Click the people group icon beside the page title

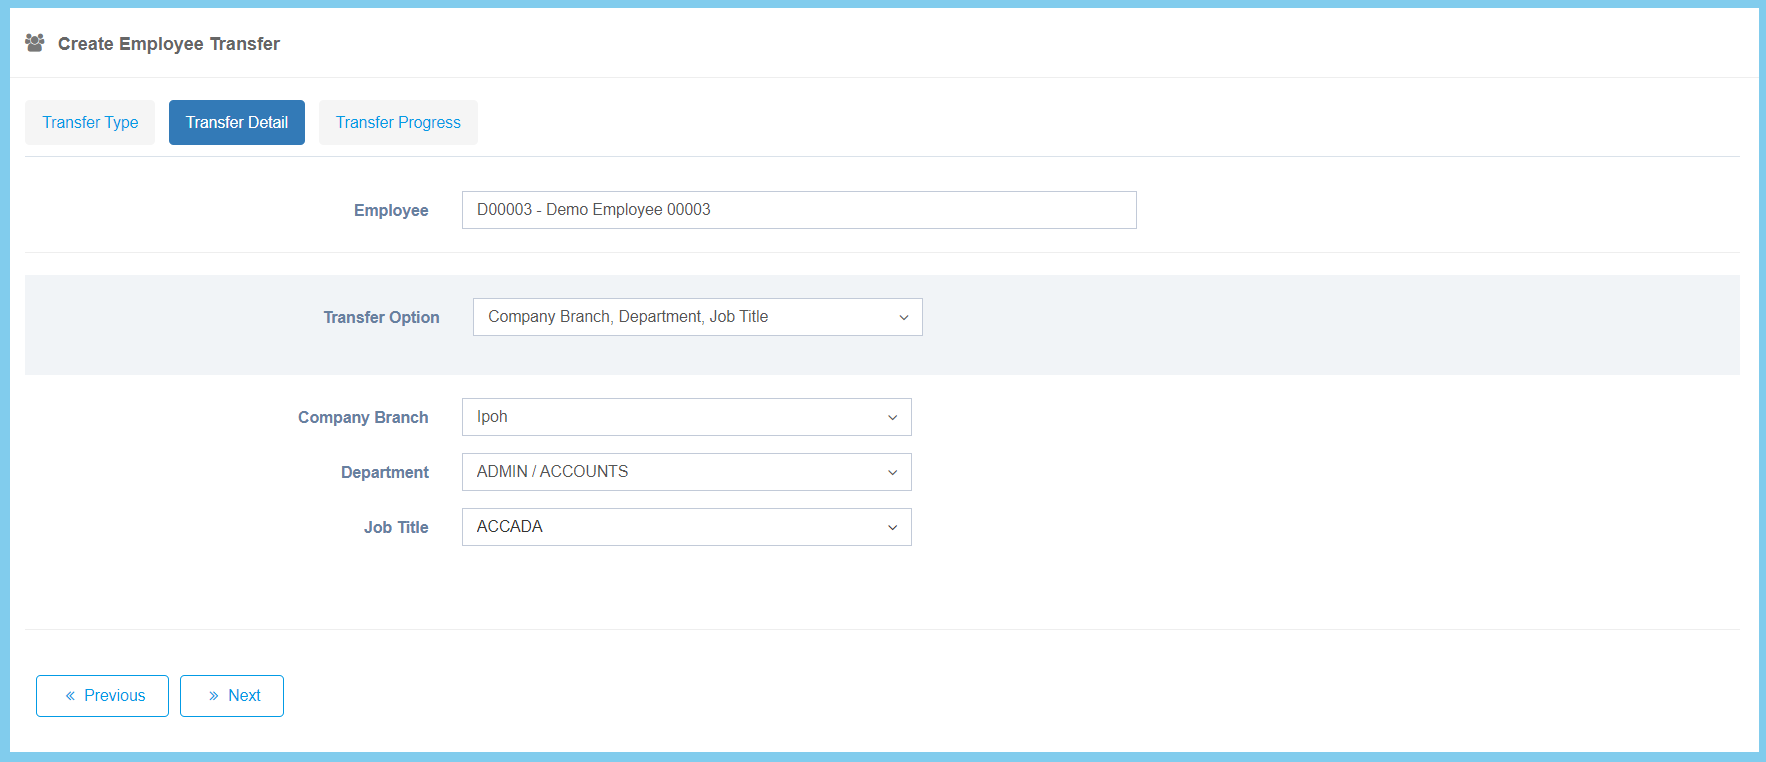(x=35, y=43)
